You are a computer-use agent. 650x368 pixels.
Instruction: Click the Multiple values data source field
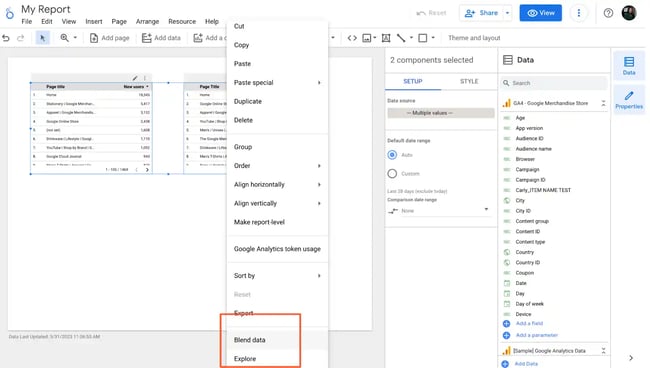tap(441, 113)
